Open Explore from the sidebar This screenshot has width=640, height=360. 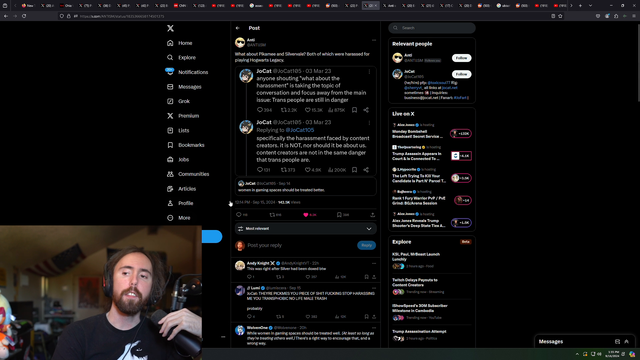pos(181,58)
